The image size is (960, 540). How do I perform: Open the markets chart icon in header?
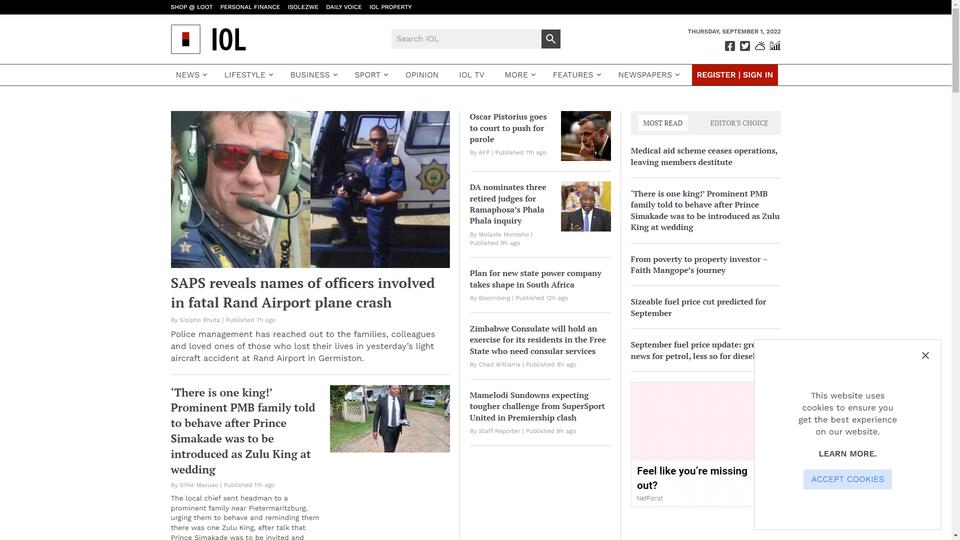[x=775, y=46]
